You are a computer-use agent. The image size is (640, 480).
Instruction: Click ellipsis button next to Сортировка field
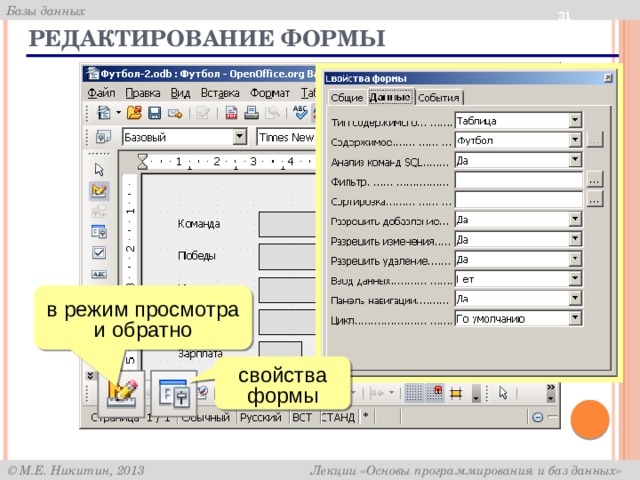595,200
